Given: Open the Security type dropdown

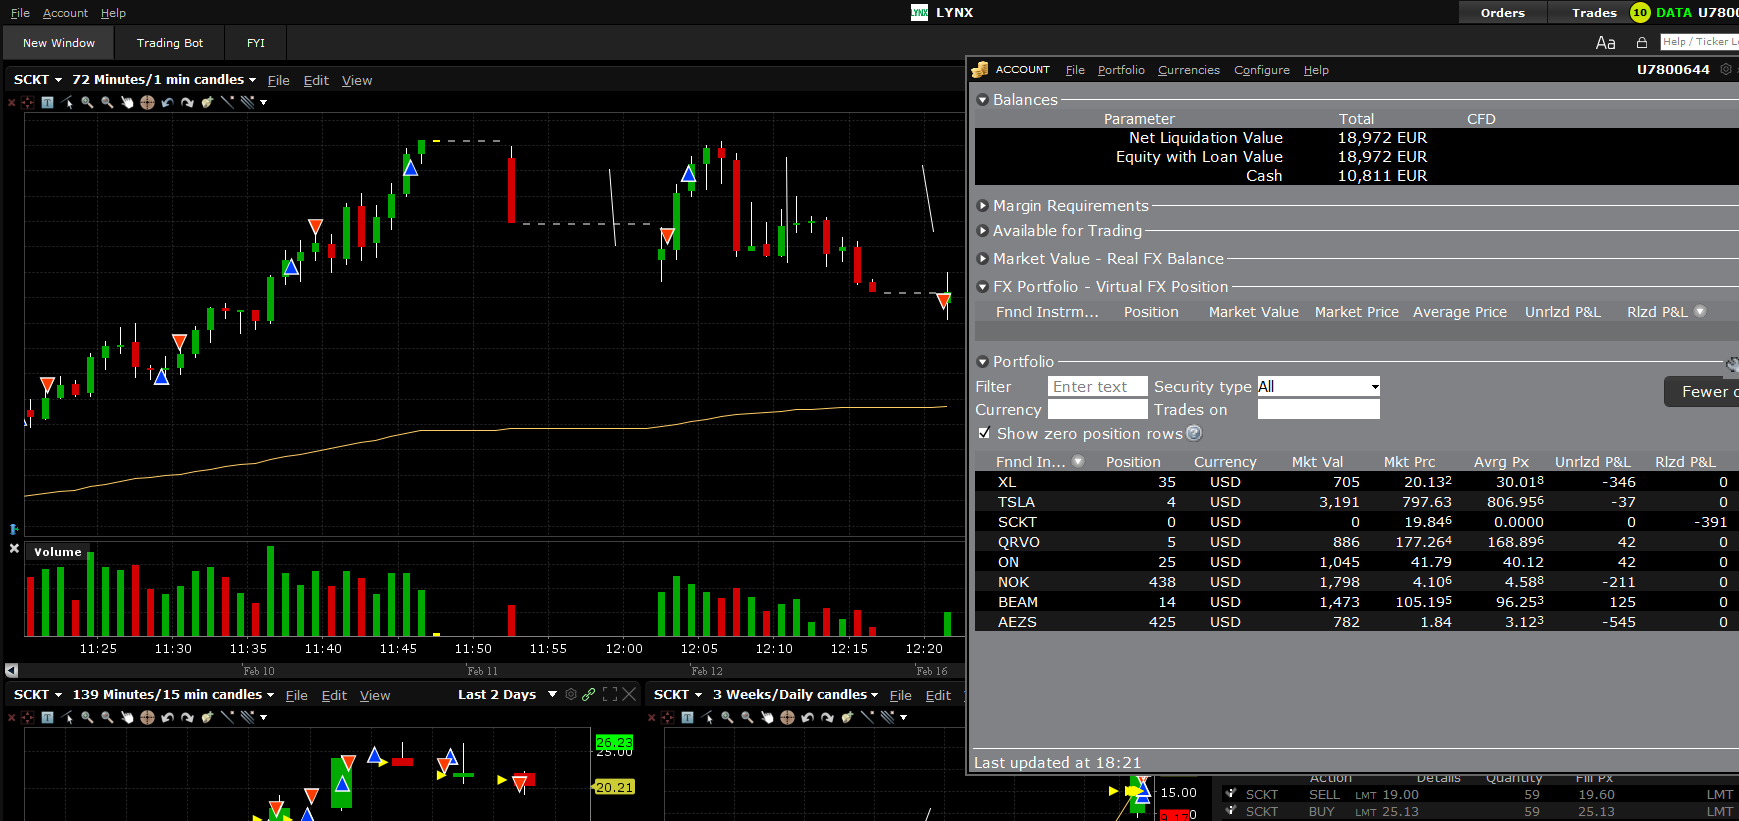Looking at the screenshot, I should pyautogui.click(x=1318, y=387).
